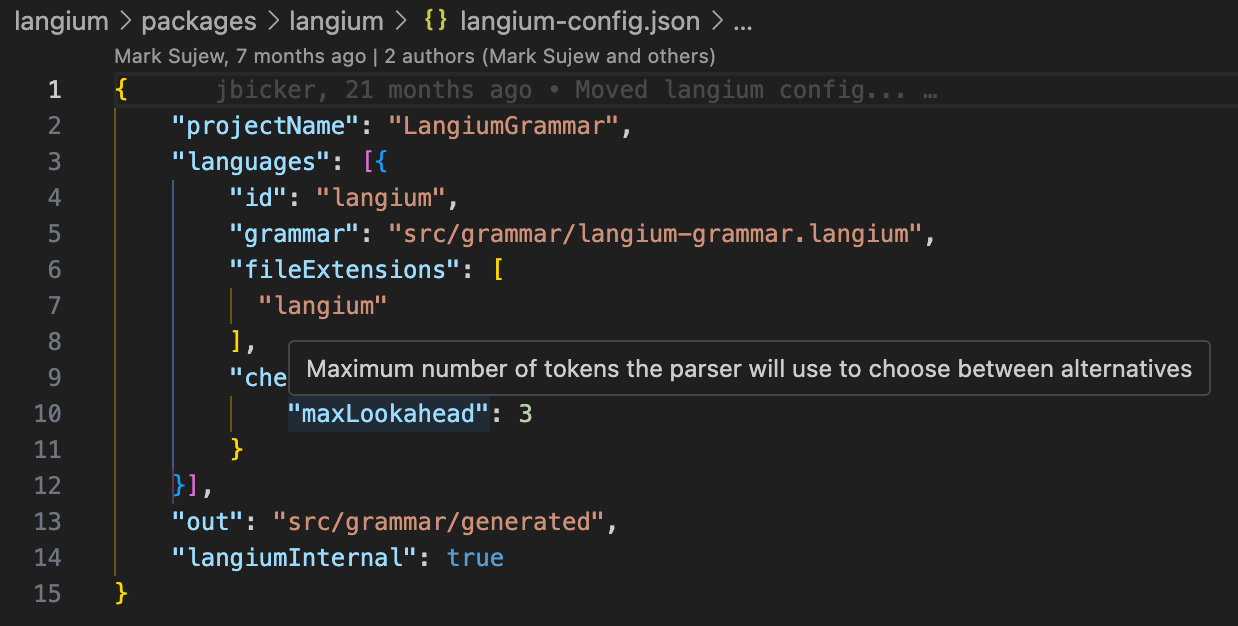Click line number 1 in the gutter

pos(55,89)
